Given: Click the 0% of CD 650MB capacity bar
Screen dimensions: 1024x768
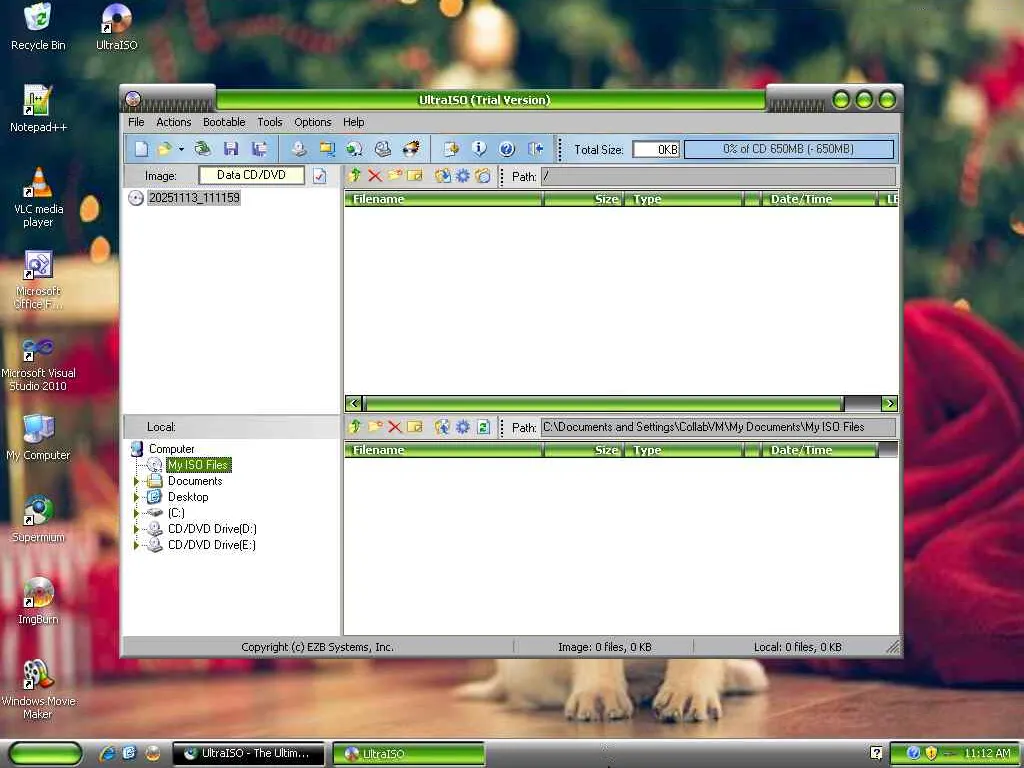Looking at the screenshot, I should pos(788,149).
